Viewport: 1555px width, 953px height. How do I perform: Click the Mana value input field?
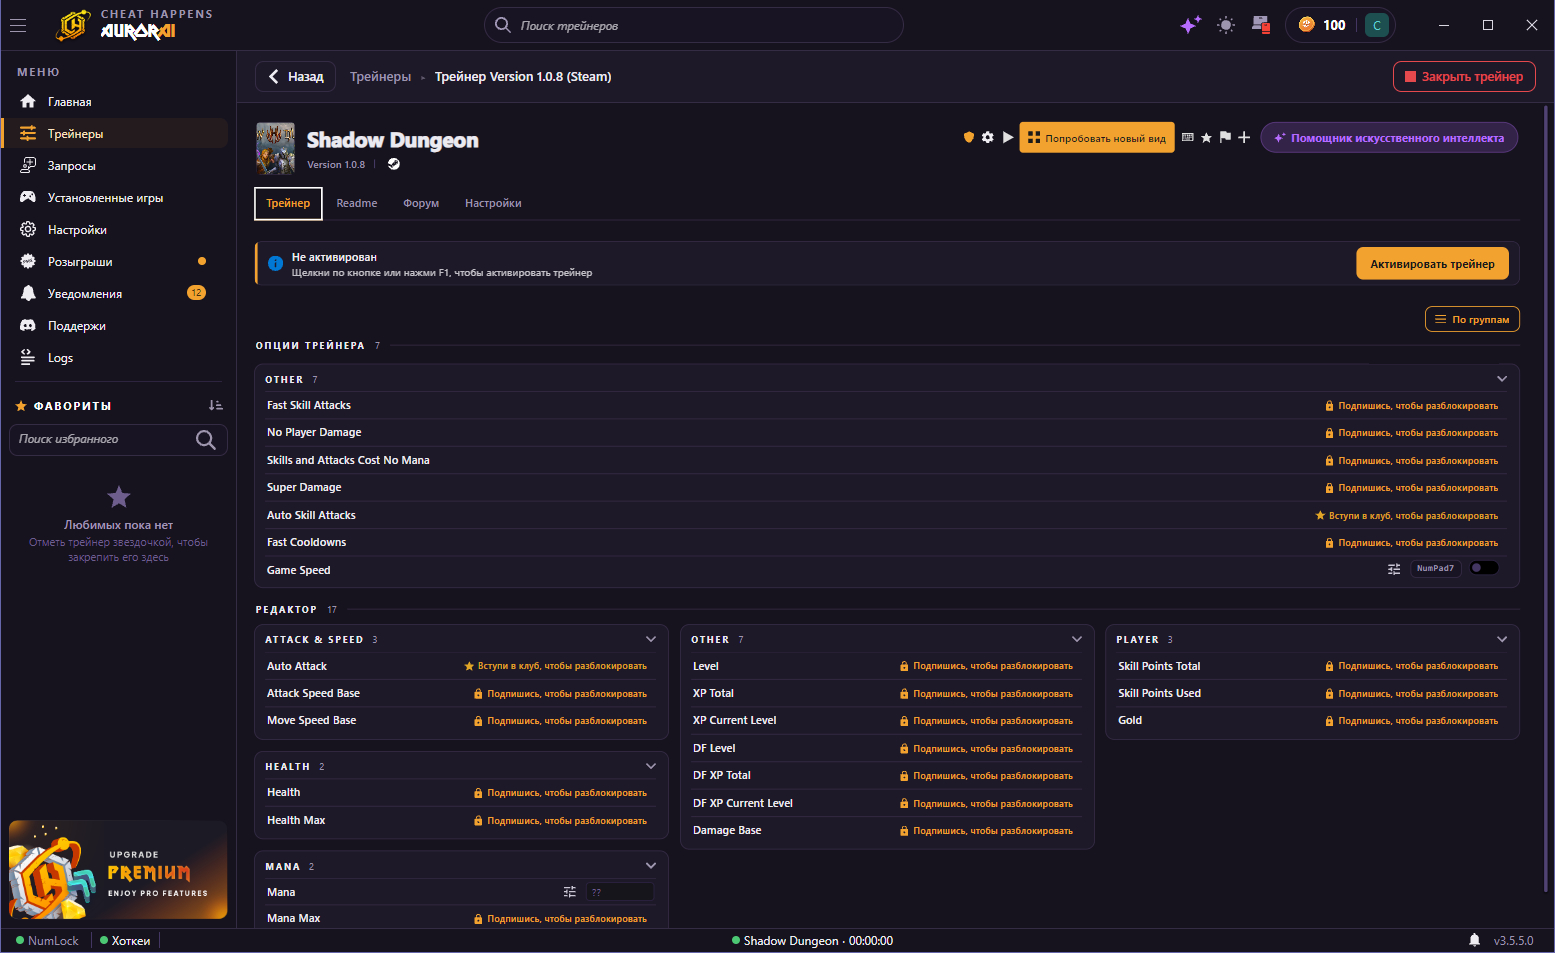coord(619,892)
